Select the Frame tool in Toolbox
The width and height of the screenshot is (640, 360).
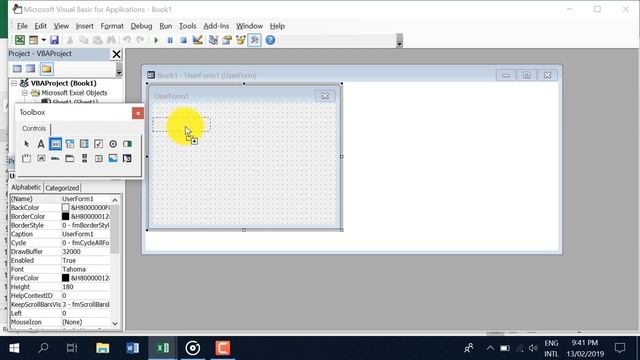(27, 158)
